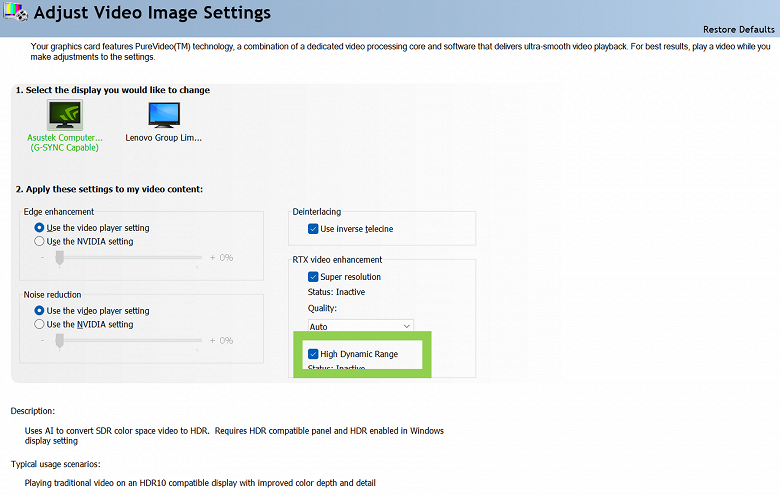Click the Edge enhancement slider handle
Screen dimensions: 780x494
(x=60, y=258)
